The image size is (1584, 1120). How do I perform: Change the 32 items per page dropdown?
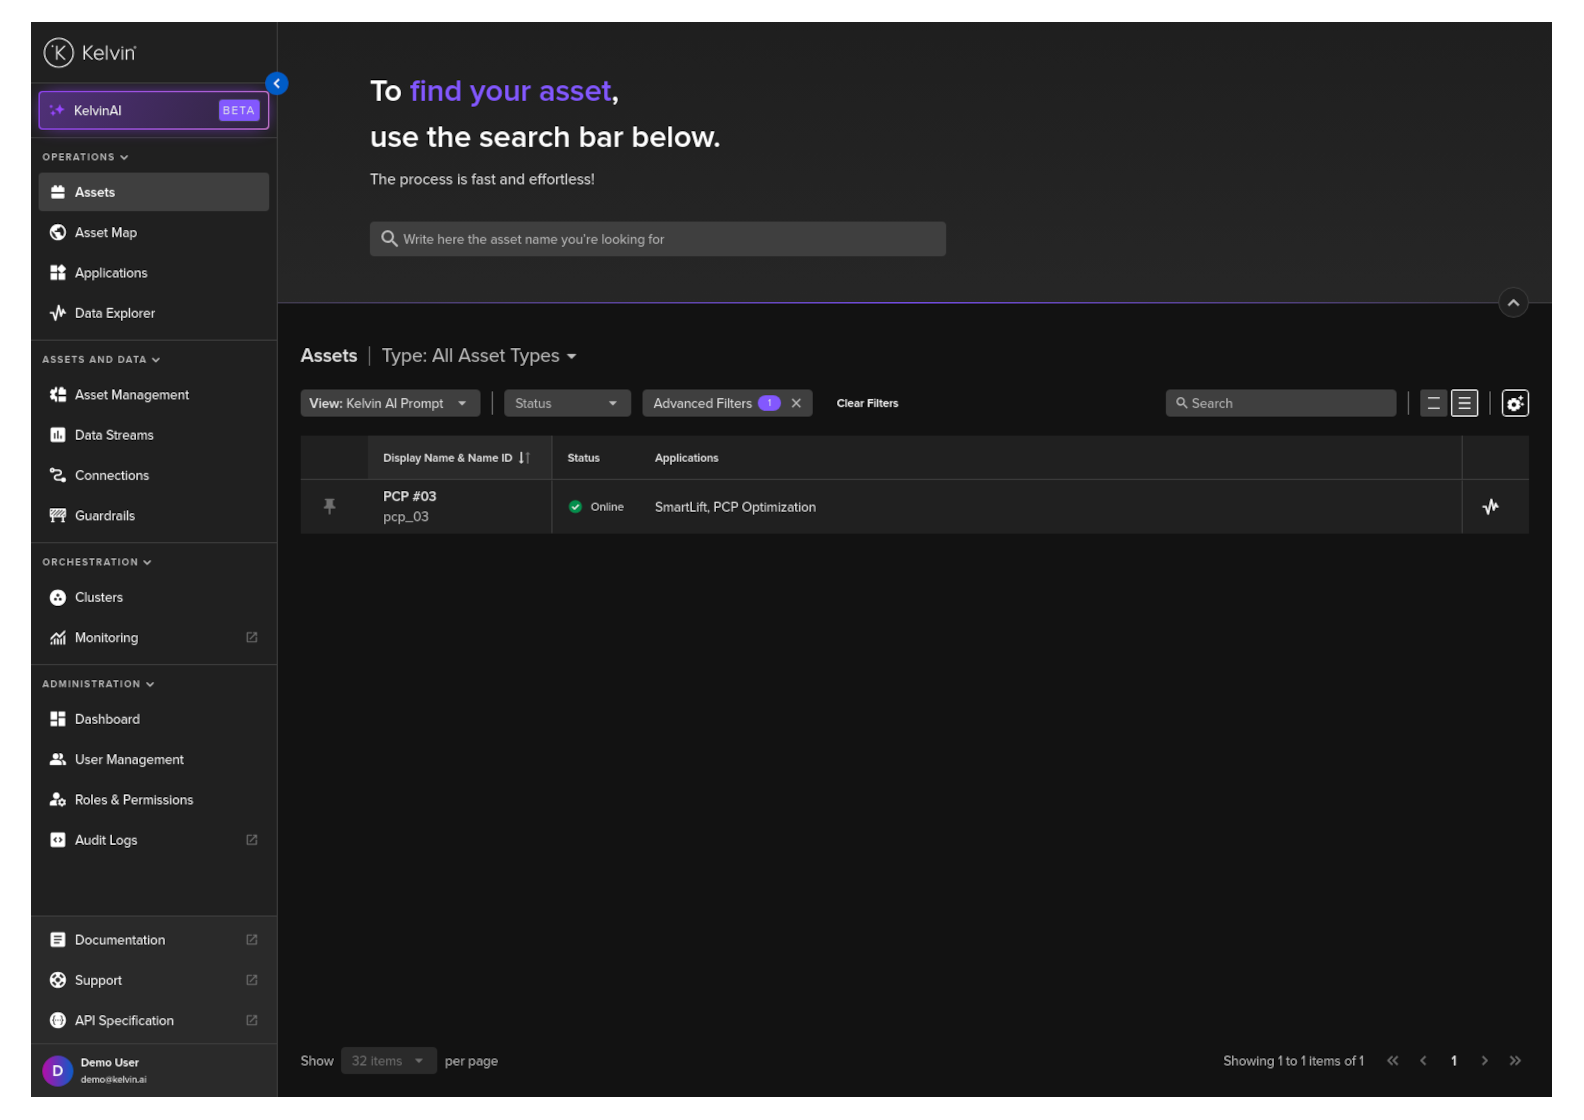pos(388,1061)
